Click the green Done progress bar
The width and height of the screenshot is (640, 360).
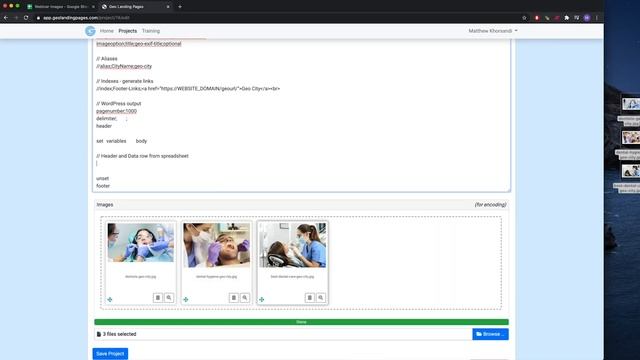coord(301,322)
